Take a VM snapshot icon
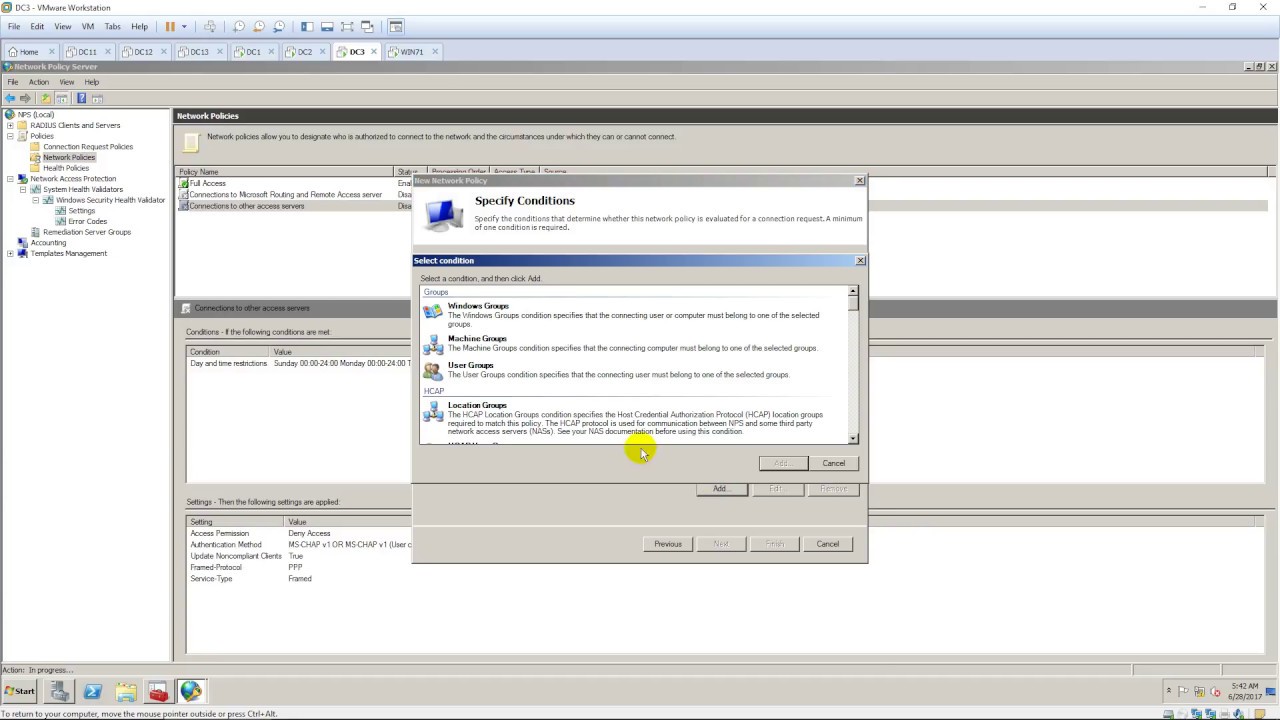1280x720 pixels. (238, 26)
